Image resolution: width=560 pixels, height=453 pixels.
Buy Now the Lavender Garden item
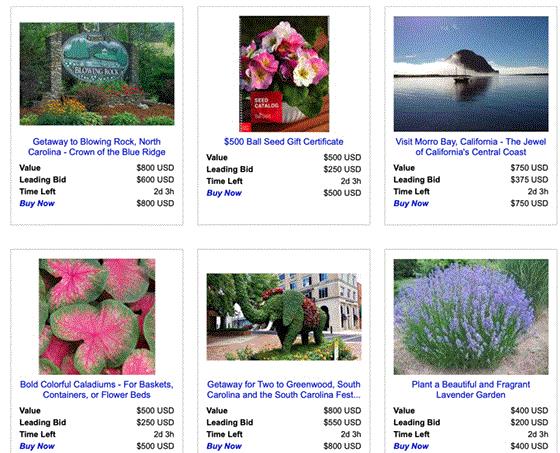(x=411, y=446)
